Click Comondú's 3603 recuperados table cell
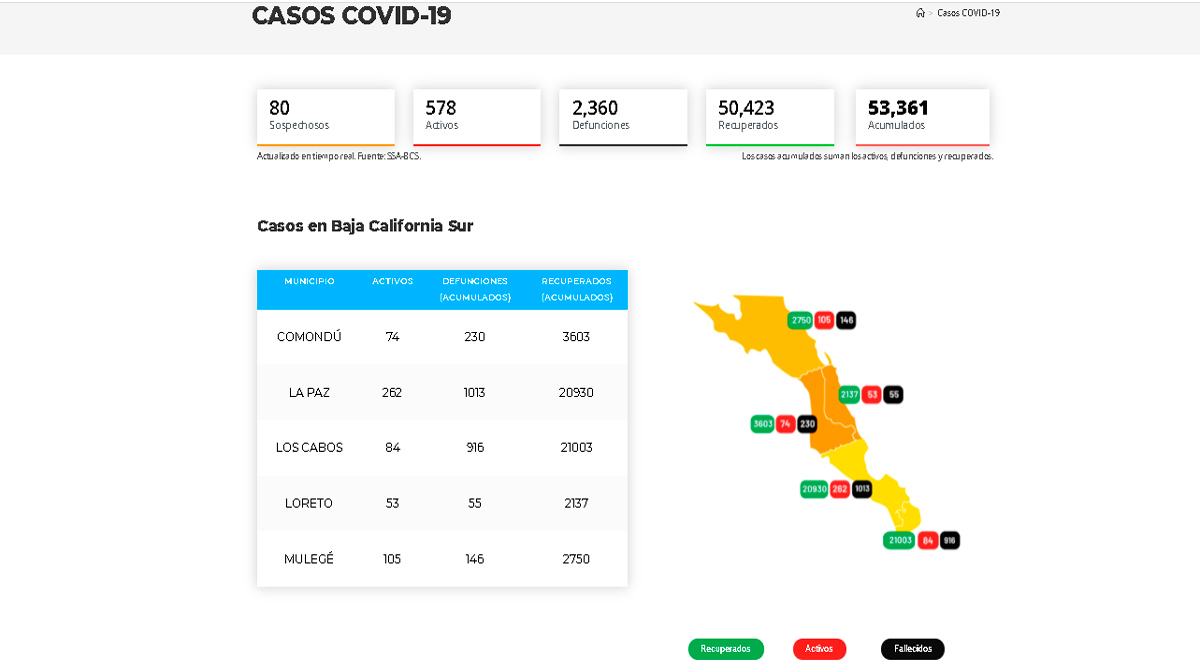The height and width of the screenshot is (666, 1200). tap(577, 337)
